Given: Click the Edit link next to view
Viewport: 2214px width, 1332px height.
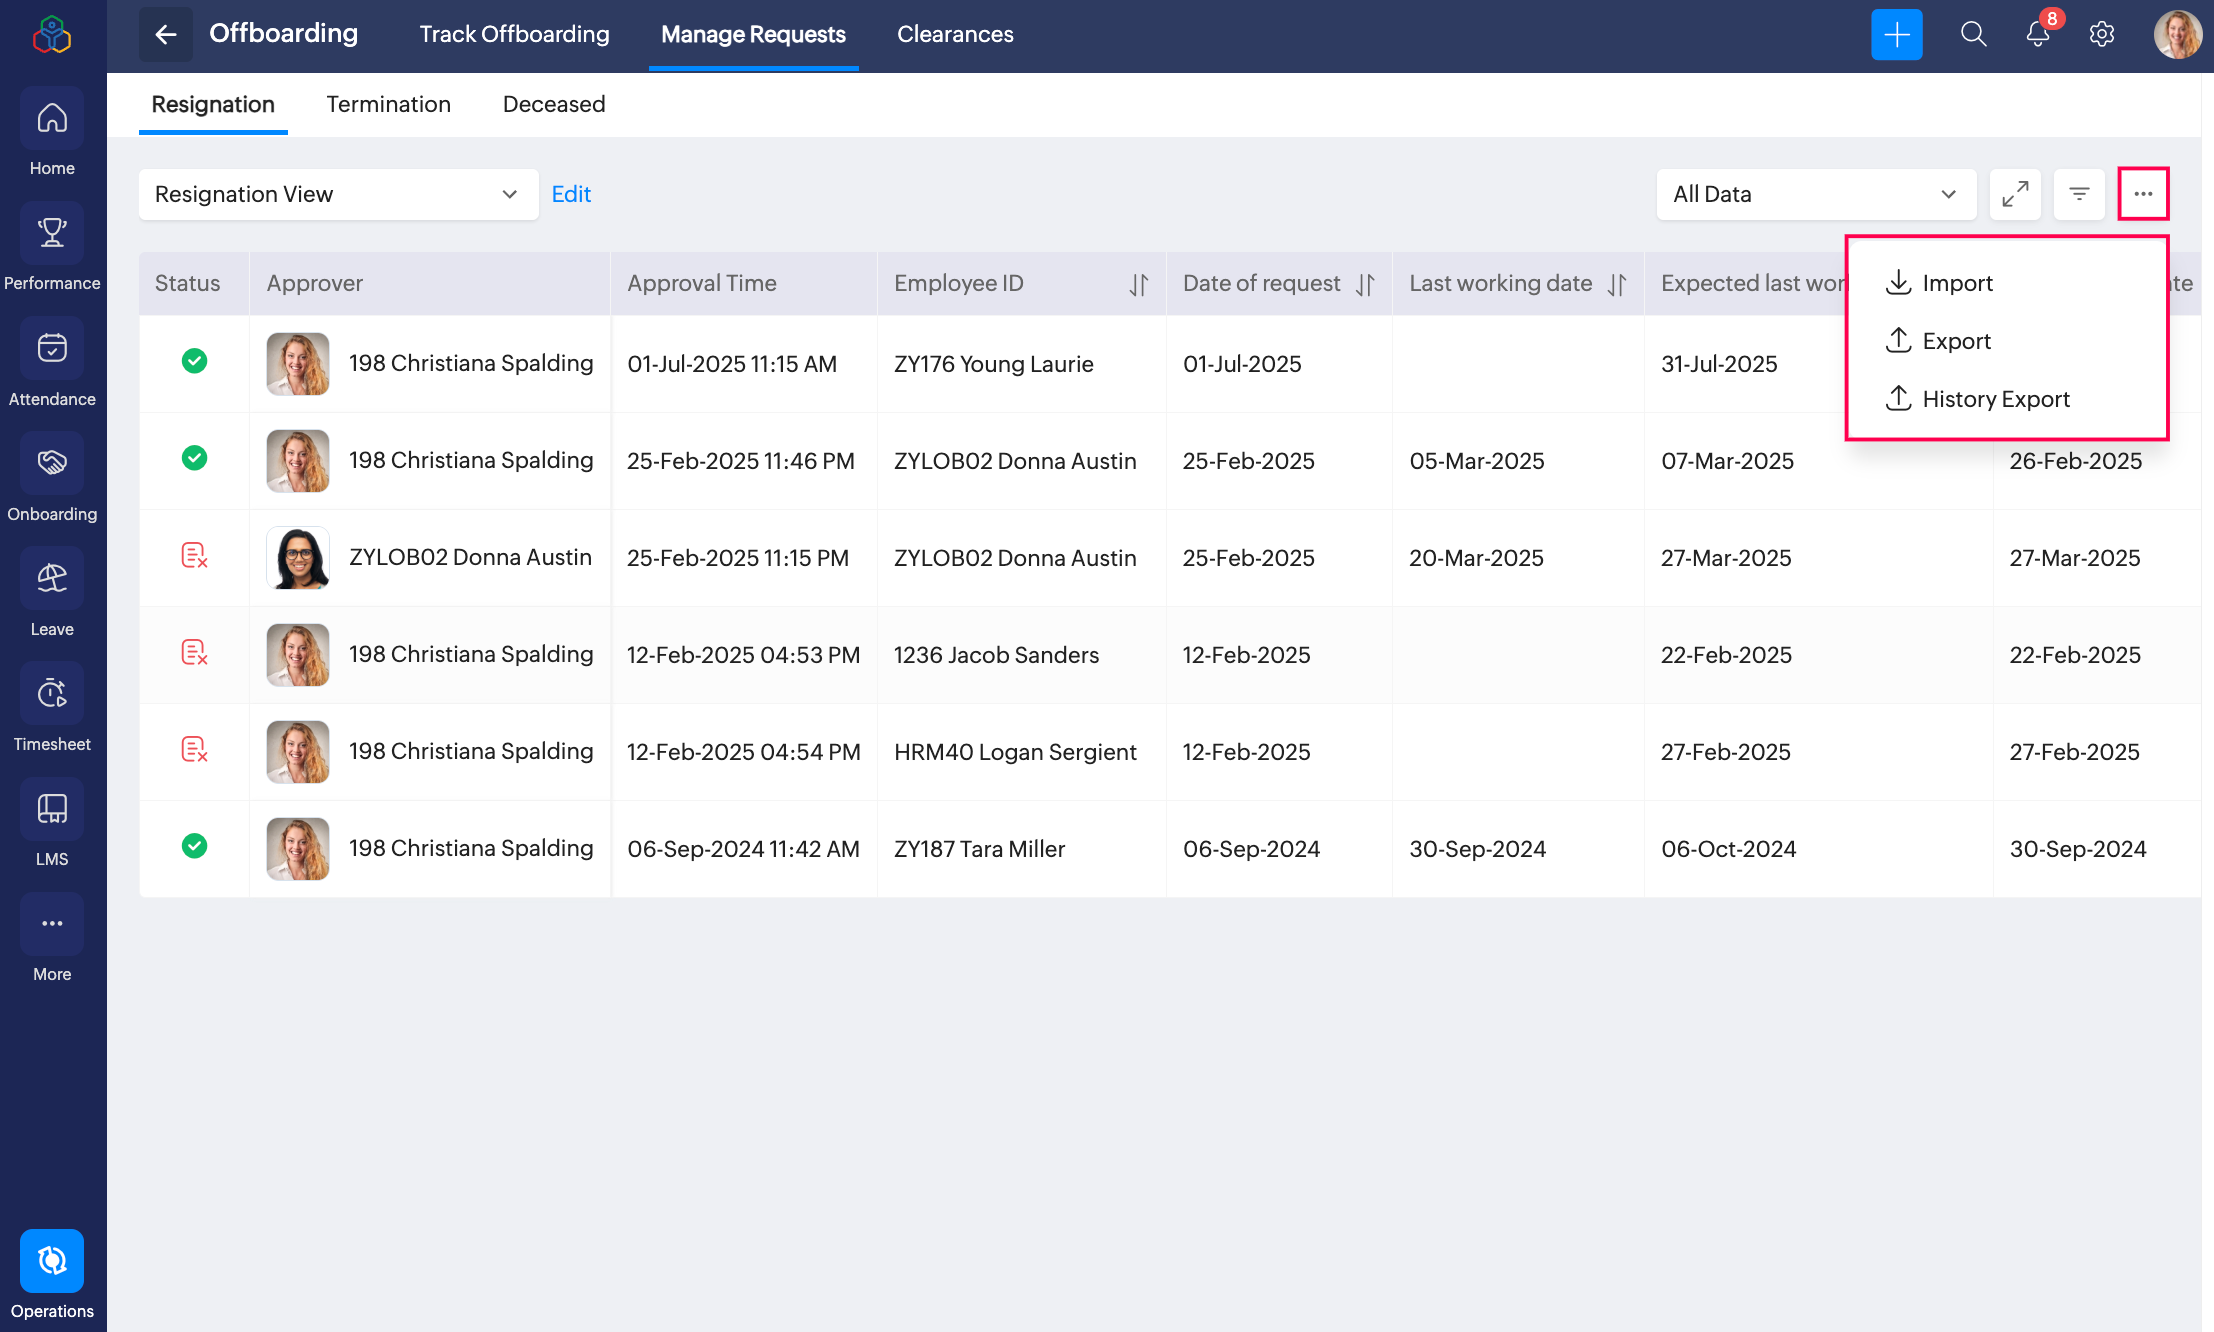Looking at the screenshot, I should point(571,194).
